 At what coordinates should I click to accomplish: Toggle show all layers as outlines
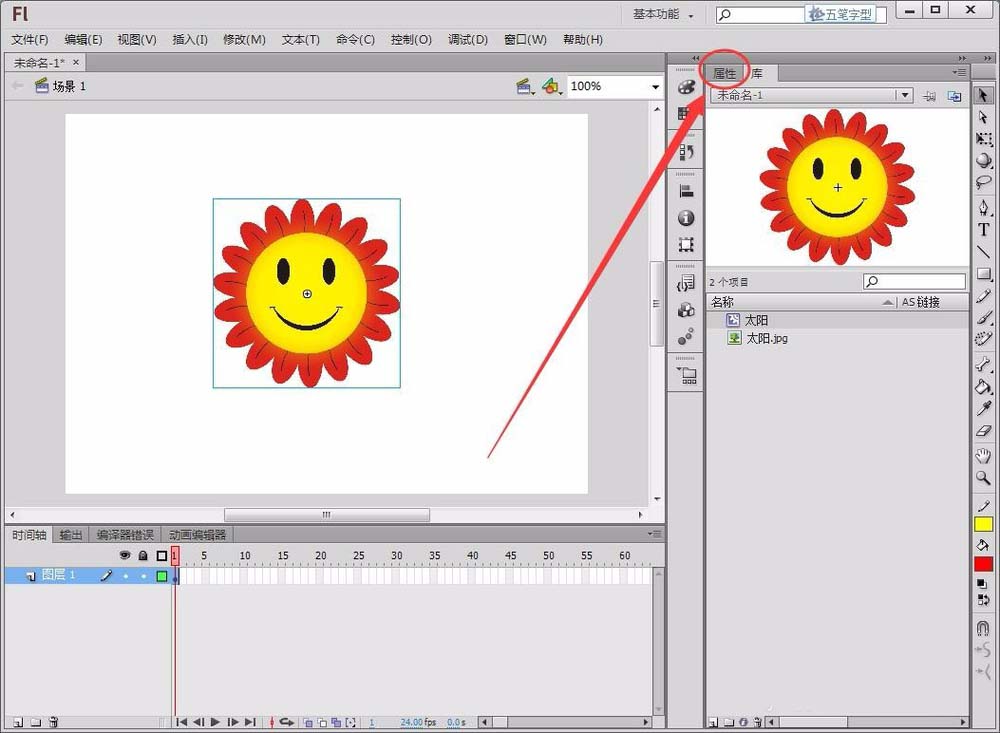pyautogui.click(x=161, y=556)
